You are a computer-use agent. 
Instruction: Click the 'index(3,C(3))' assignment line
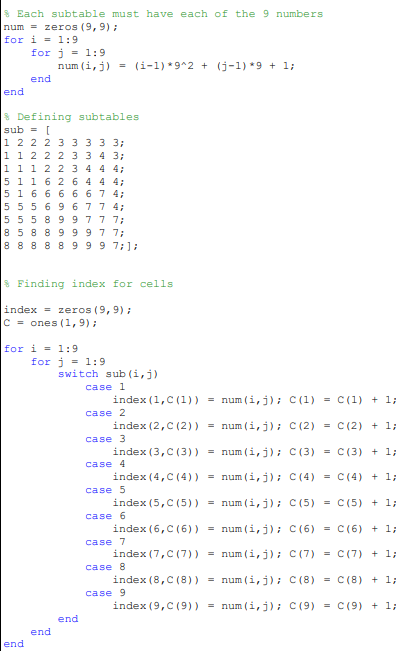255,451
